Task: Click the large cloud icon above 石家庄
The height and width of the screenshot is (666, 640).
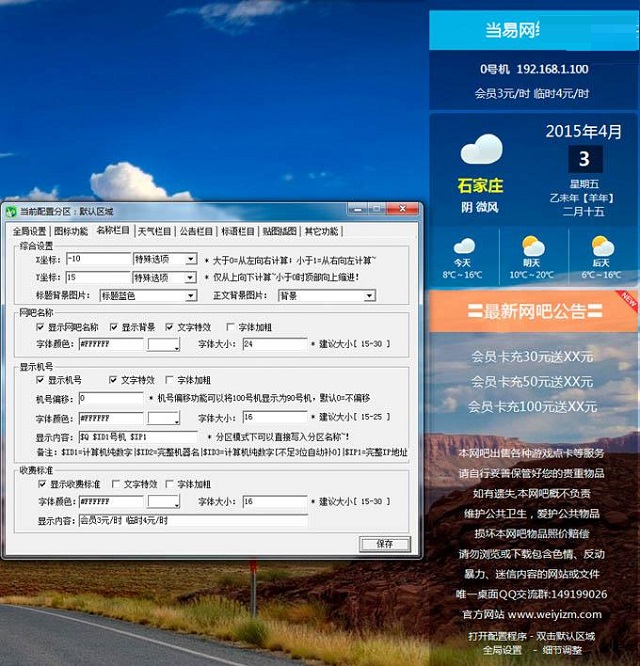Action: 481,150
